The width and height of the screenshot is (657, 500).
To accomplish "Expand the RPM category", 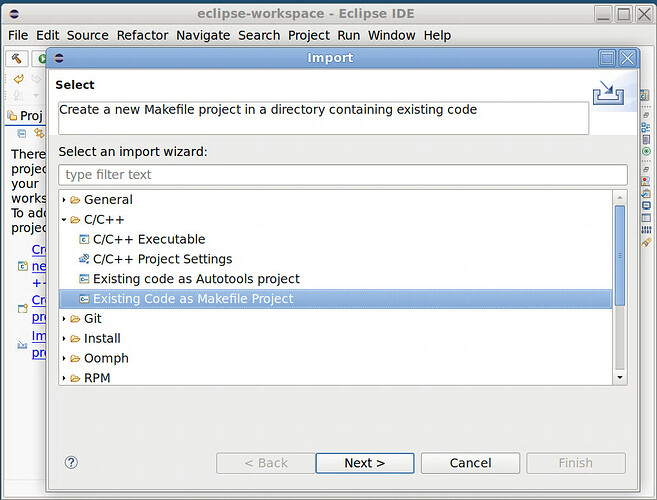I will (64, 378).
